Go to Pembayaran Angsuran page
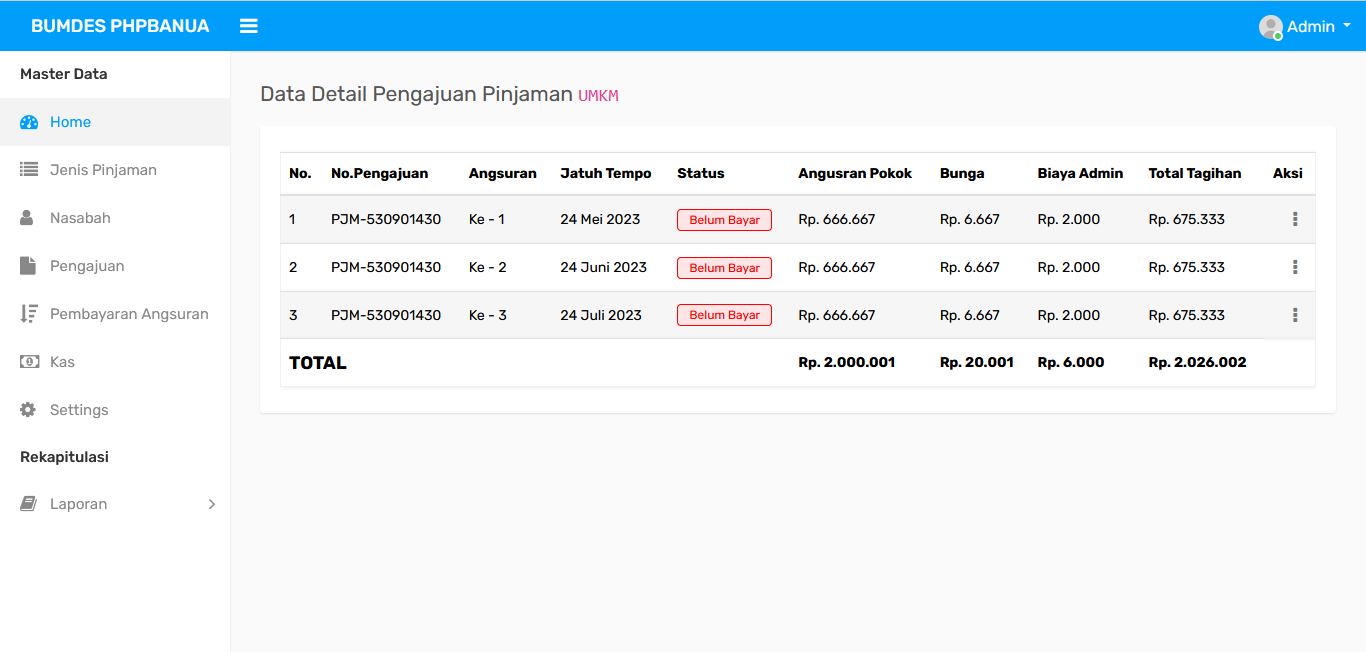 pyautogui.click(x=129, y=314)
